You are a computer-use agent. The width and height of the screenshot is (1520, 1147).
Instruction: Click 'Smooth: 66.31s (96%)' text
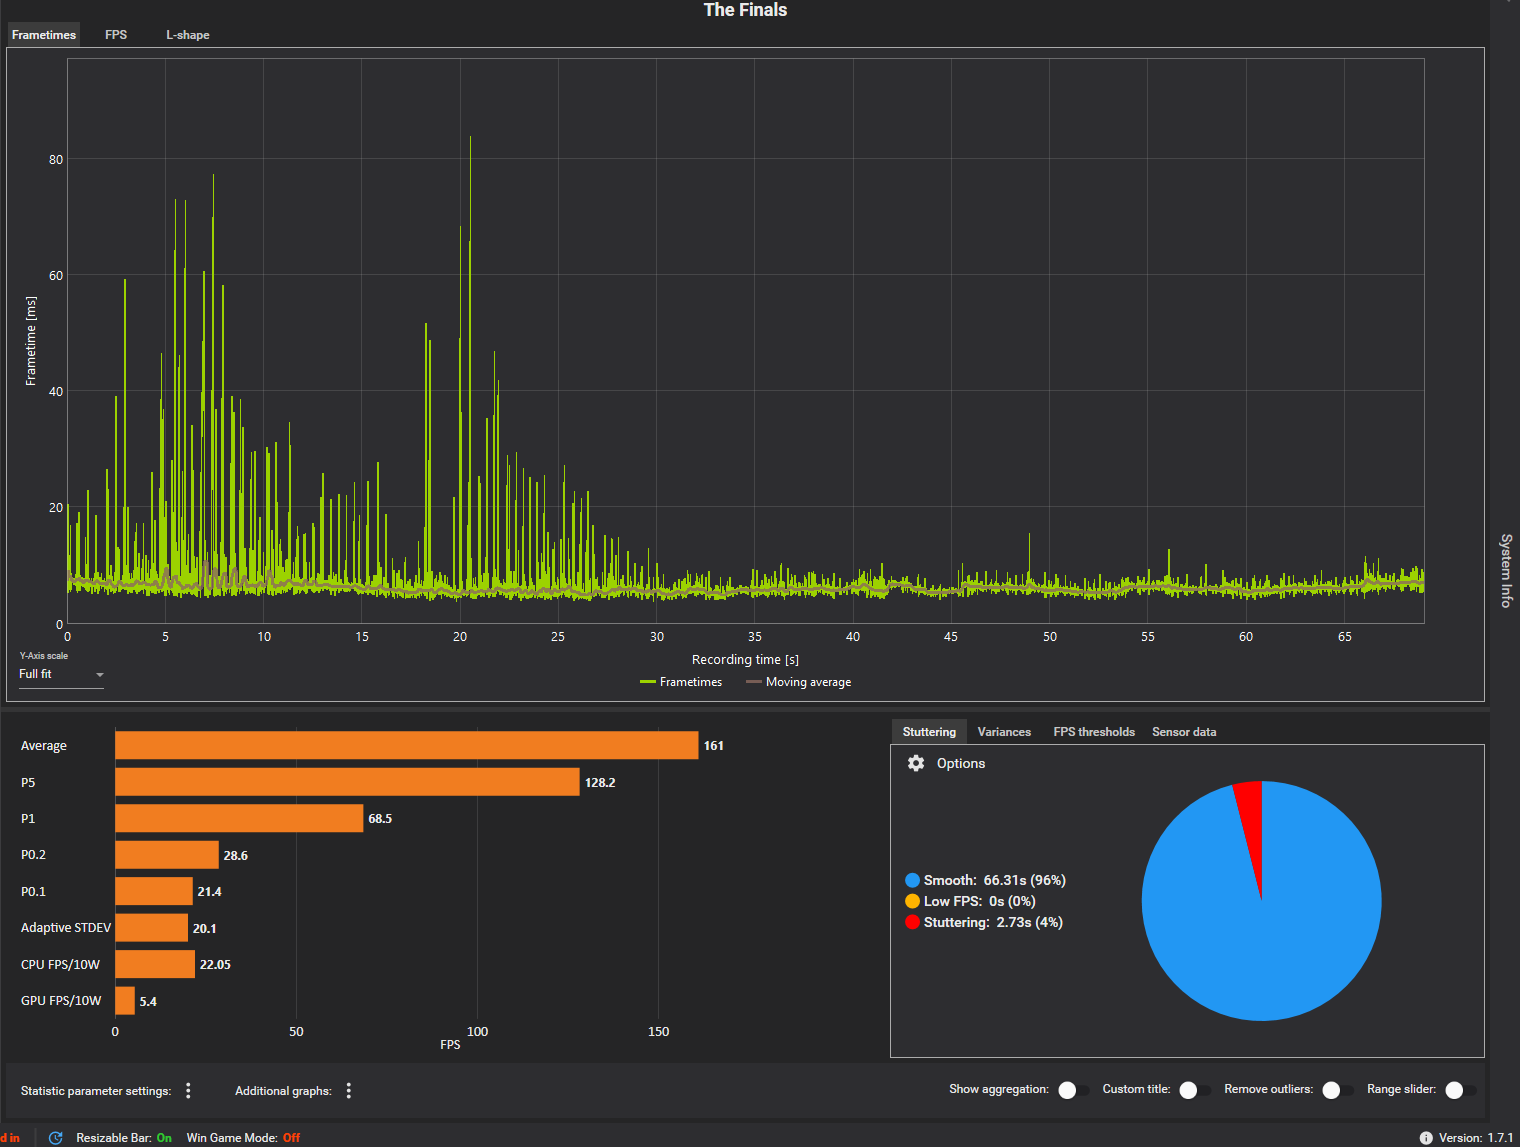point(994,880)
